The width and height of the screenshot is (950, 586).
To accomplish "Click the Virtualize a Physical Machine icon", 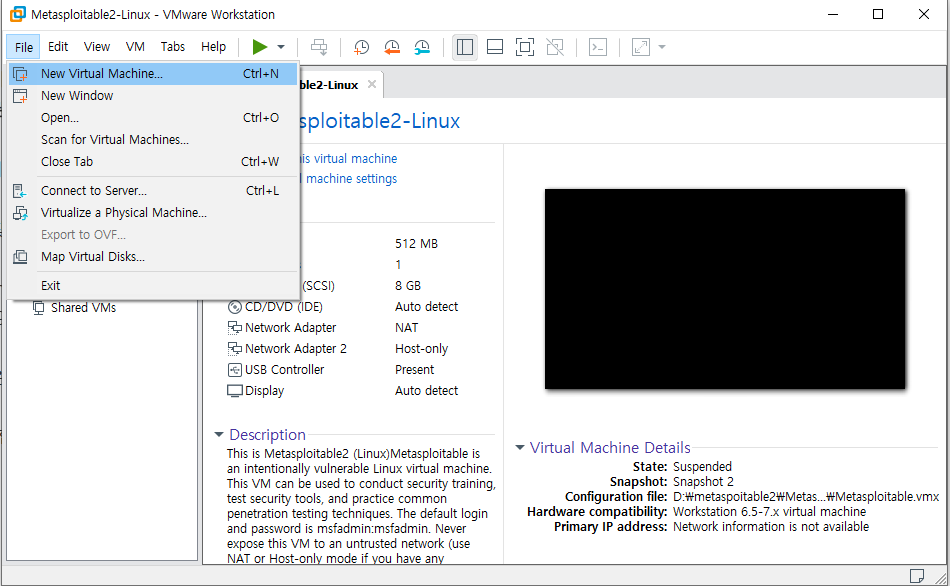I will point(20,213).
